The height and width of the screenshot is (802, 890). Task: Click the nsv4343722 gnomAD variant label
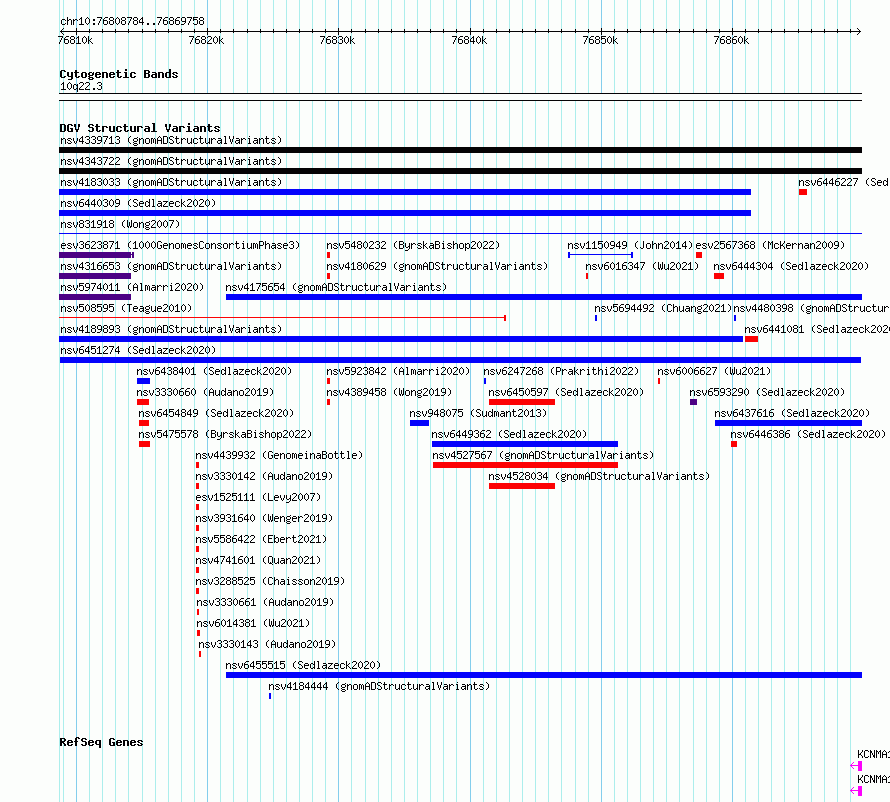[x=171, y=161]
